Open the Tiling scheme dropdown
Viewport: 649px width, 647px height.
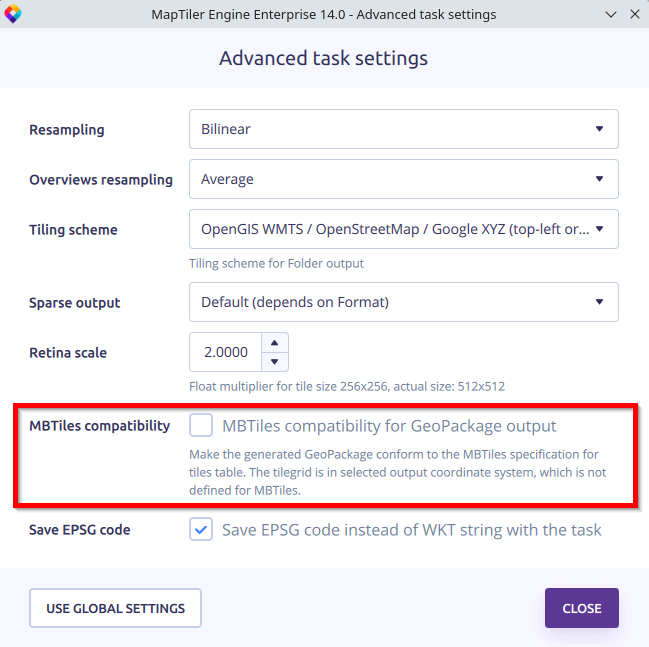pos(403,229)
